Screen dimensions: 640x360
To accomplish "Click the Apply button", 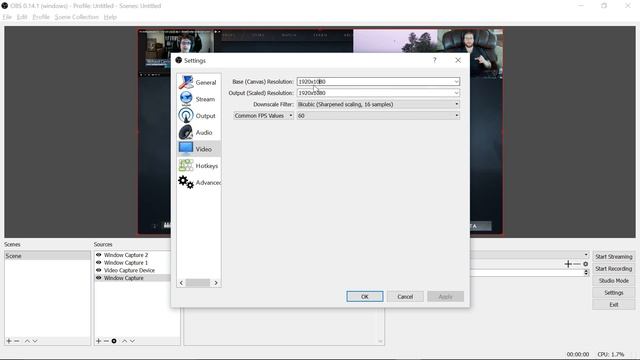I will (445, 297).
